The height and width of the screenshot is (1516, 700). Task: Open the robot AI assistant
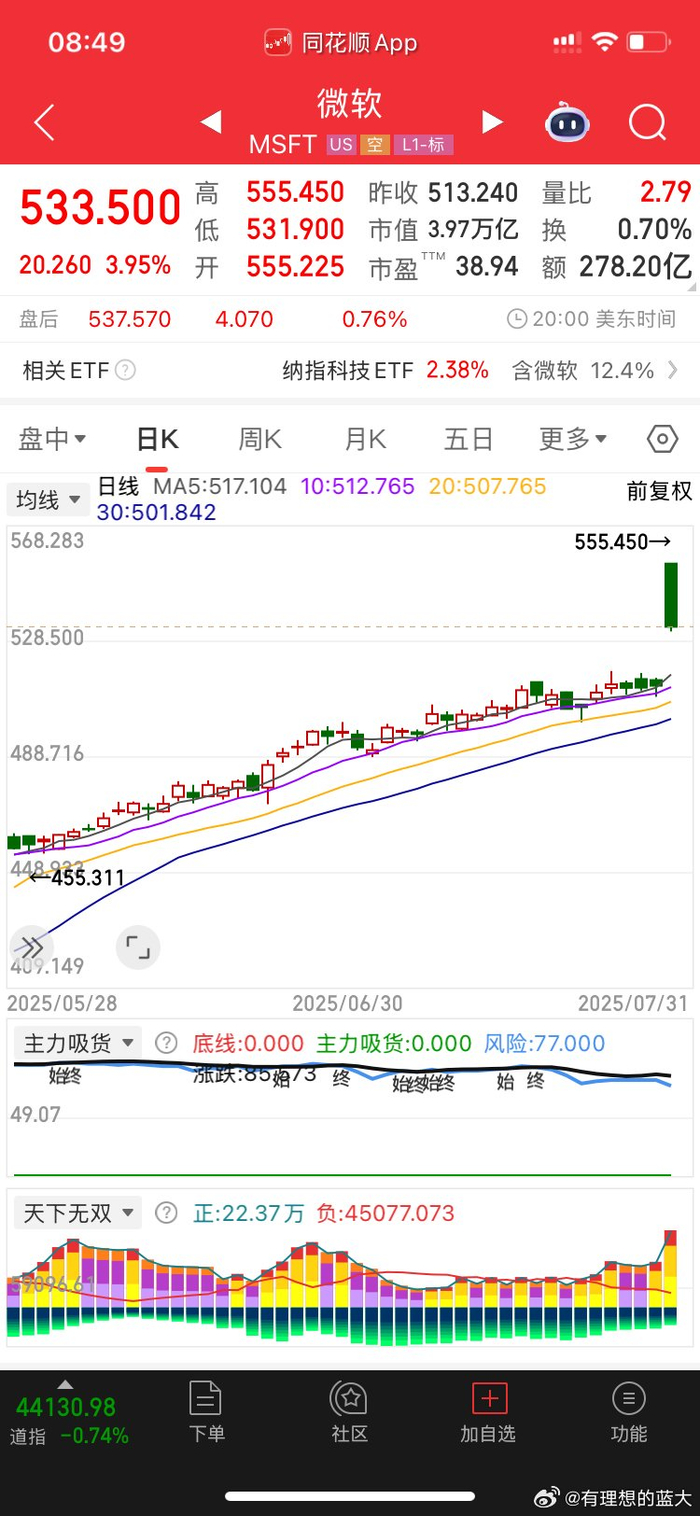[567, 122]
